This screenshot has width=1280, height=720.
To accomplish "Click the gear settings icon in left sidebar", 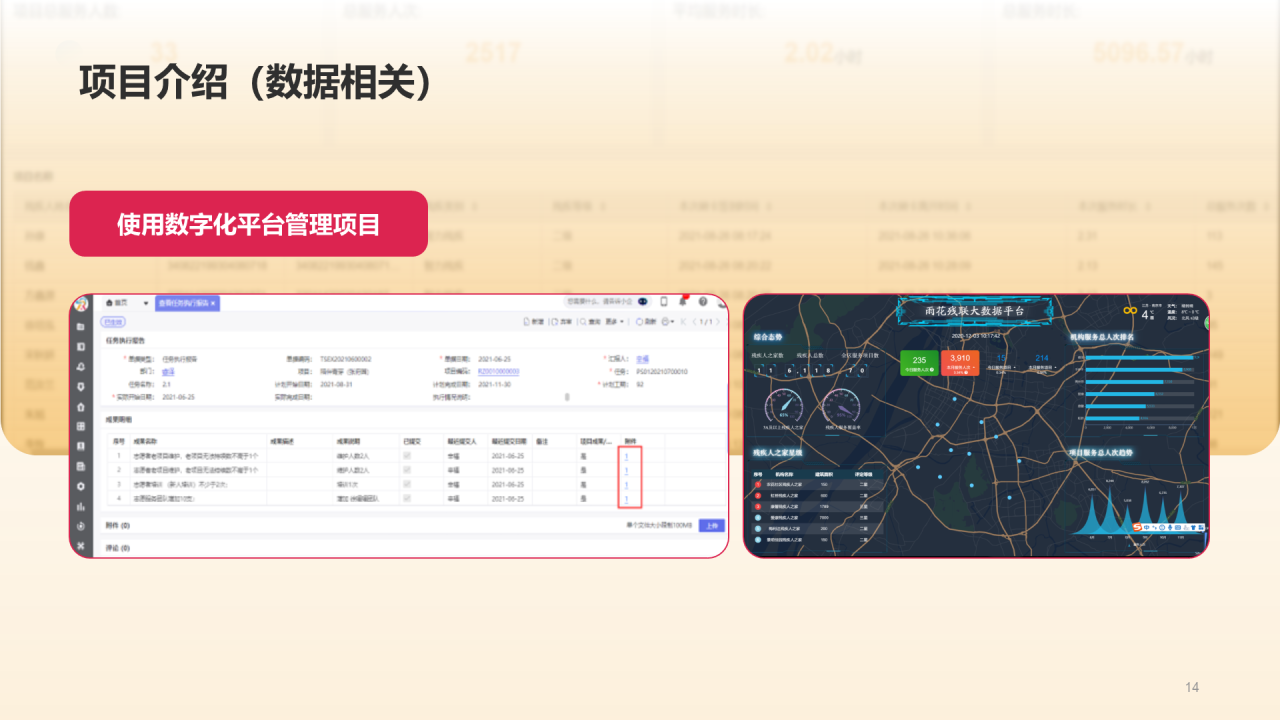I will coord(81,486).
